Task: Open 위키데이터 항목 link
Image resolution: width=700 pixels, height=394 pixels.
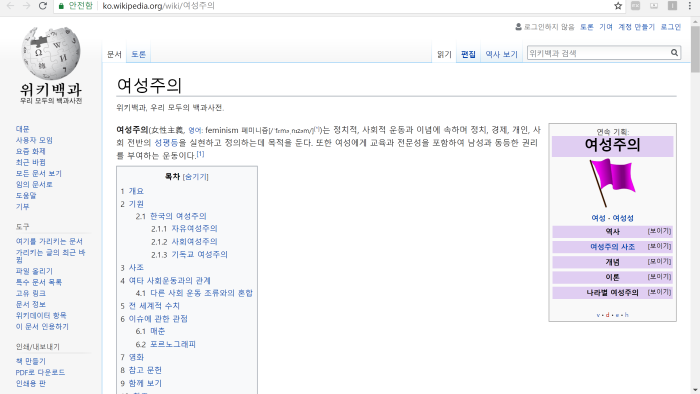Action: pyautogui.click(x=41, y=315)
